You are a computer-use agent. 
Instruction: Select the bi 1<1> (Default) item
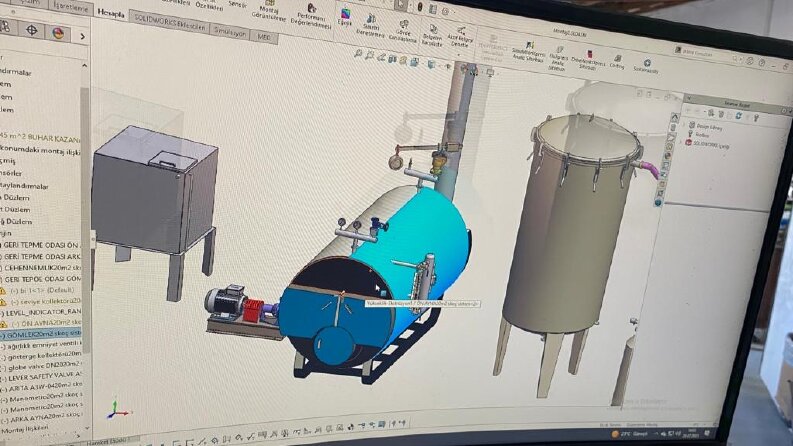coord(41,290)
